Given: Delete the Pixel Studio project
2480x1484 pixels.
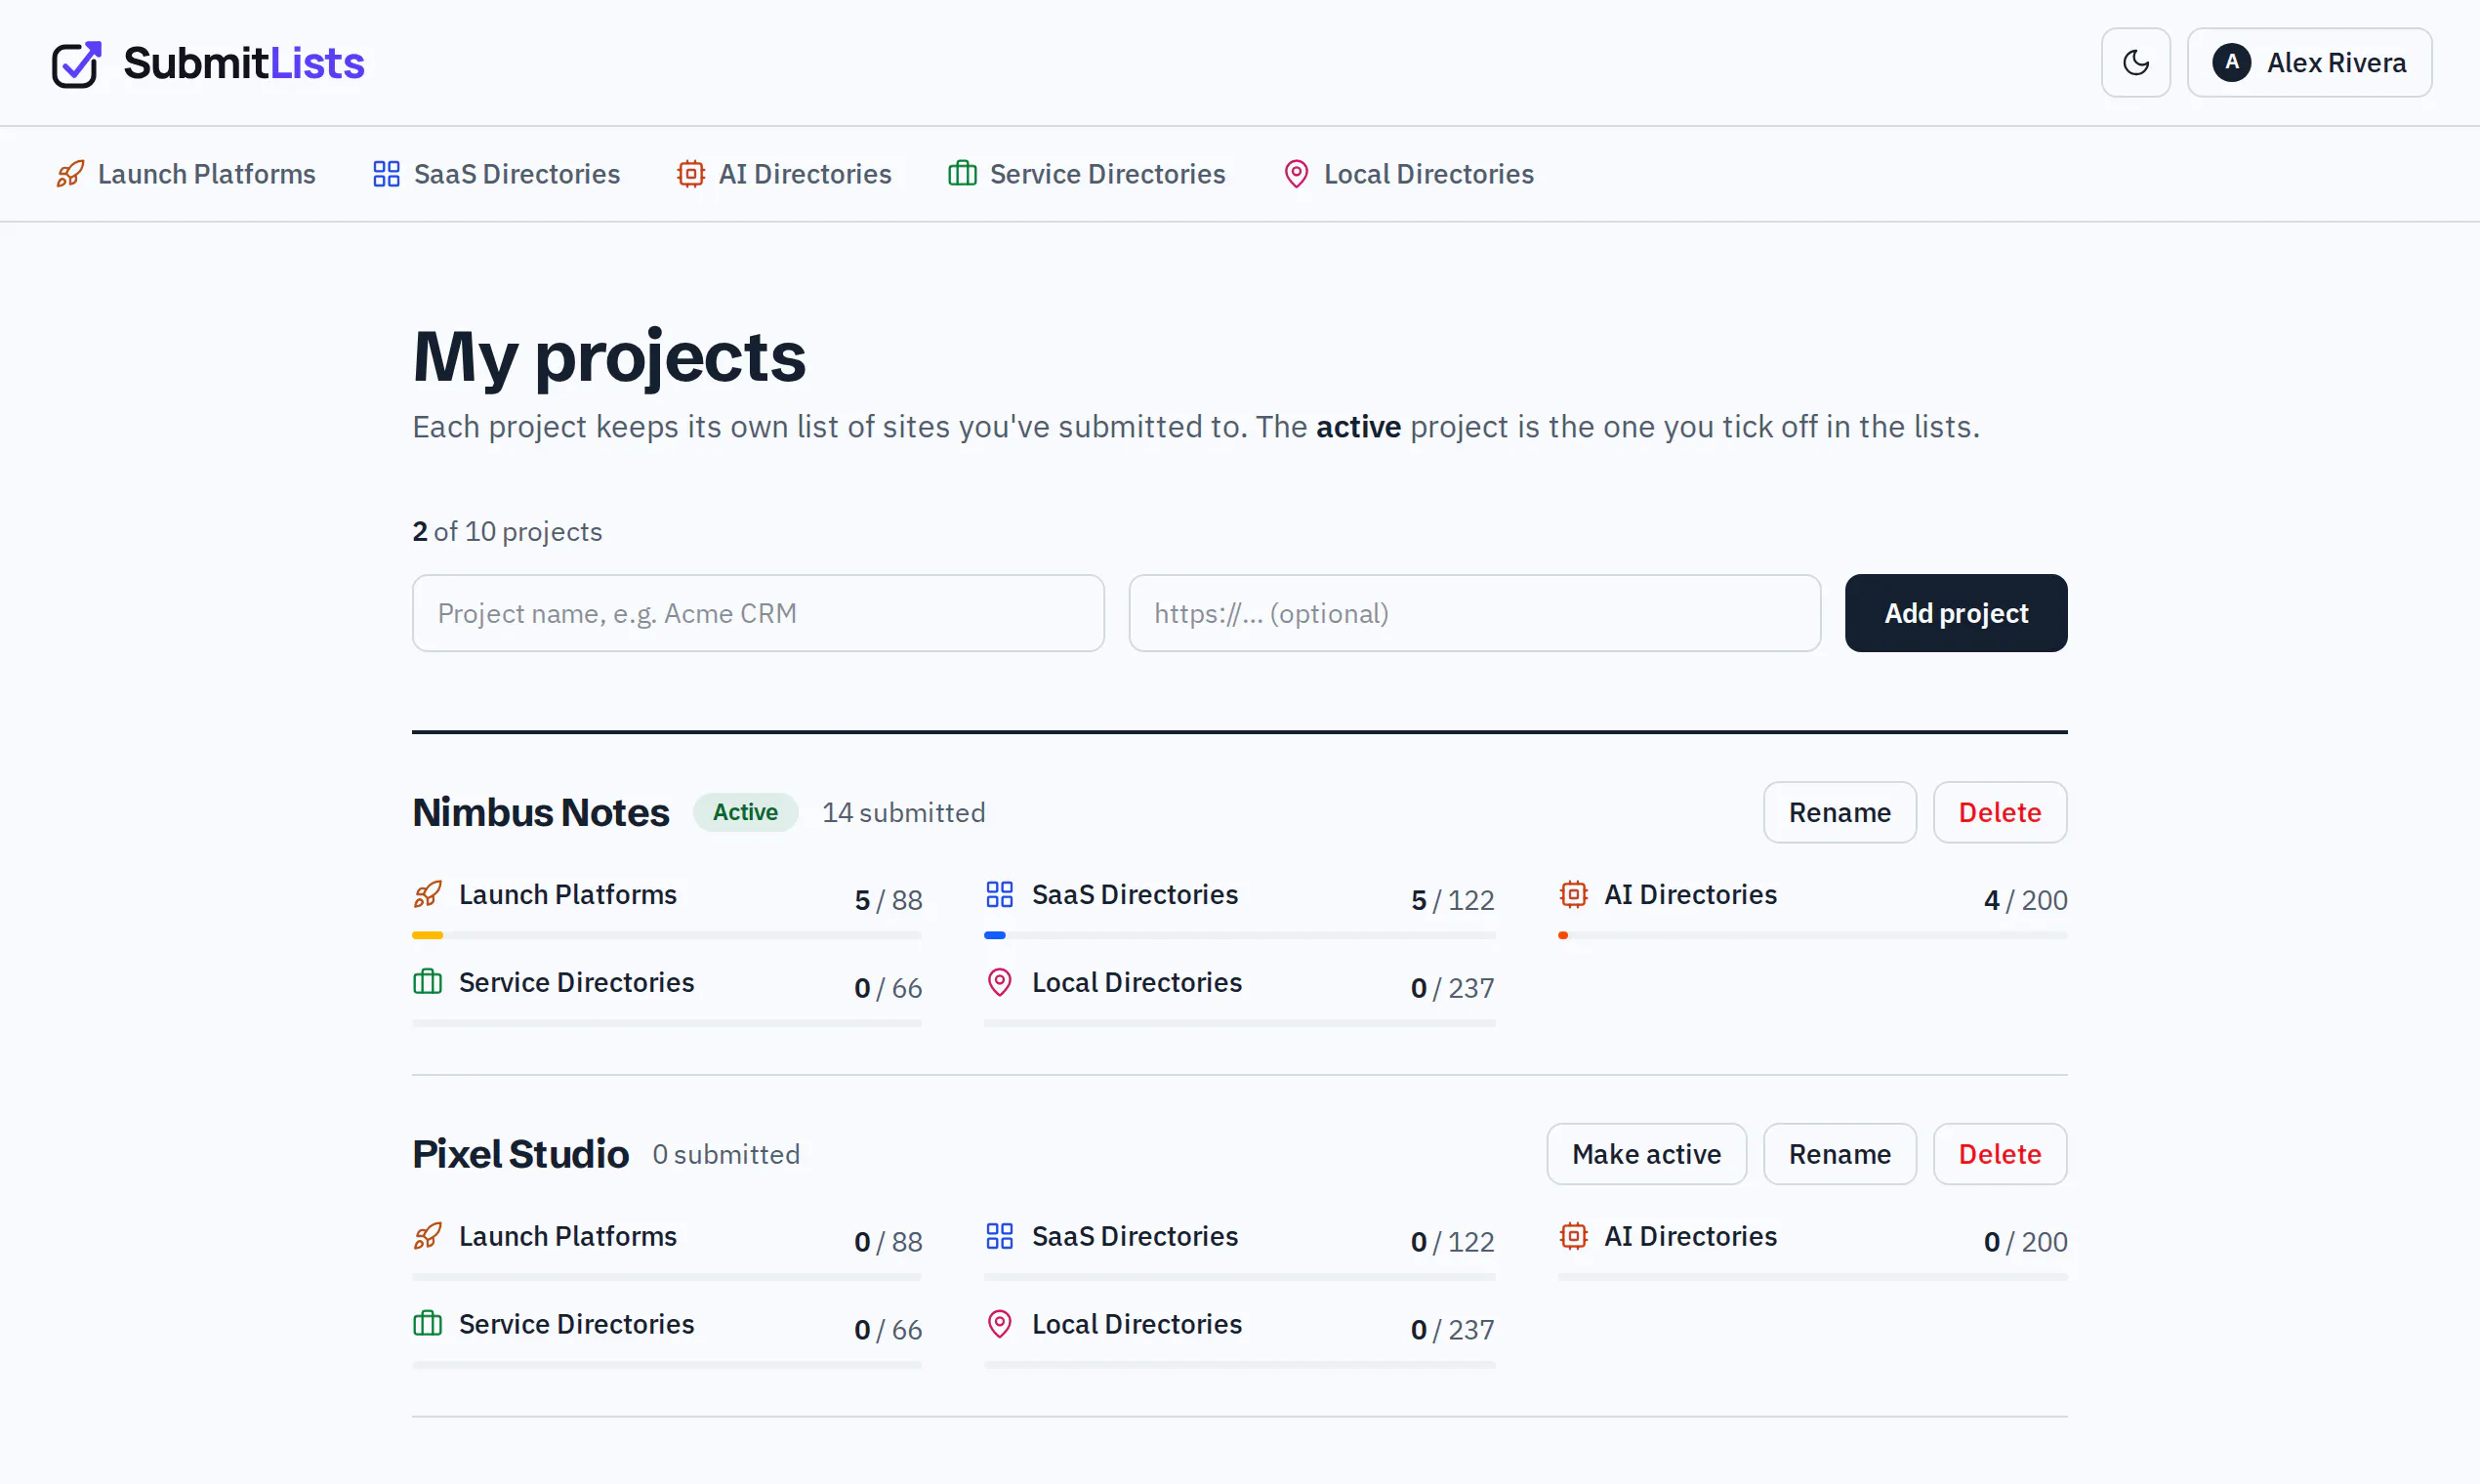Looking at the screenshot, I should click(x=2000, y=1154).
